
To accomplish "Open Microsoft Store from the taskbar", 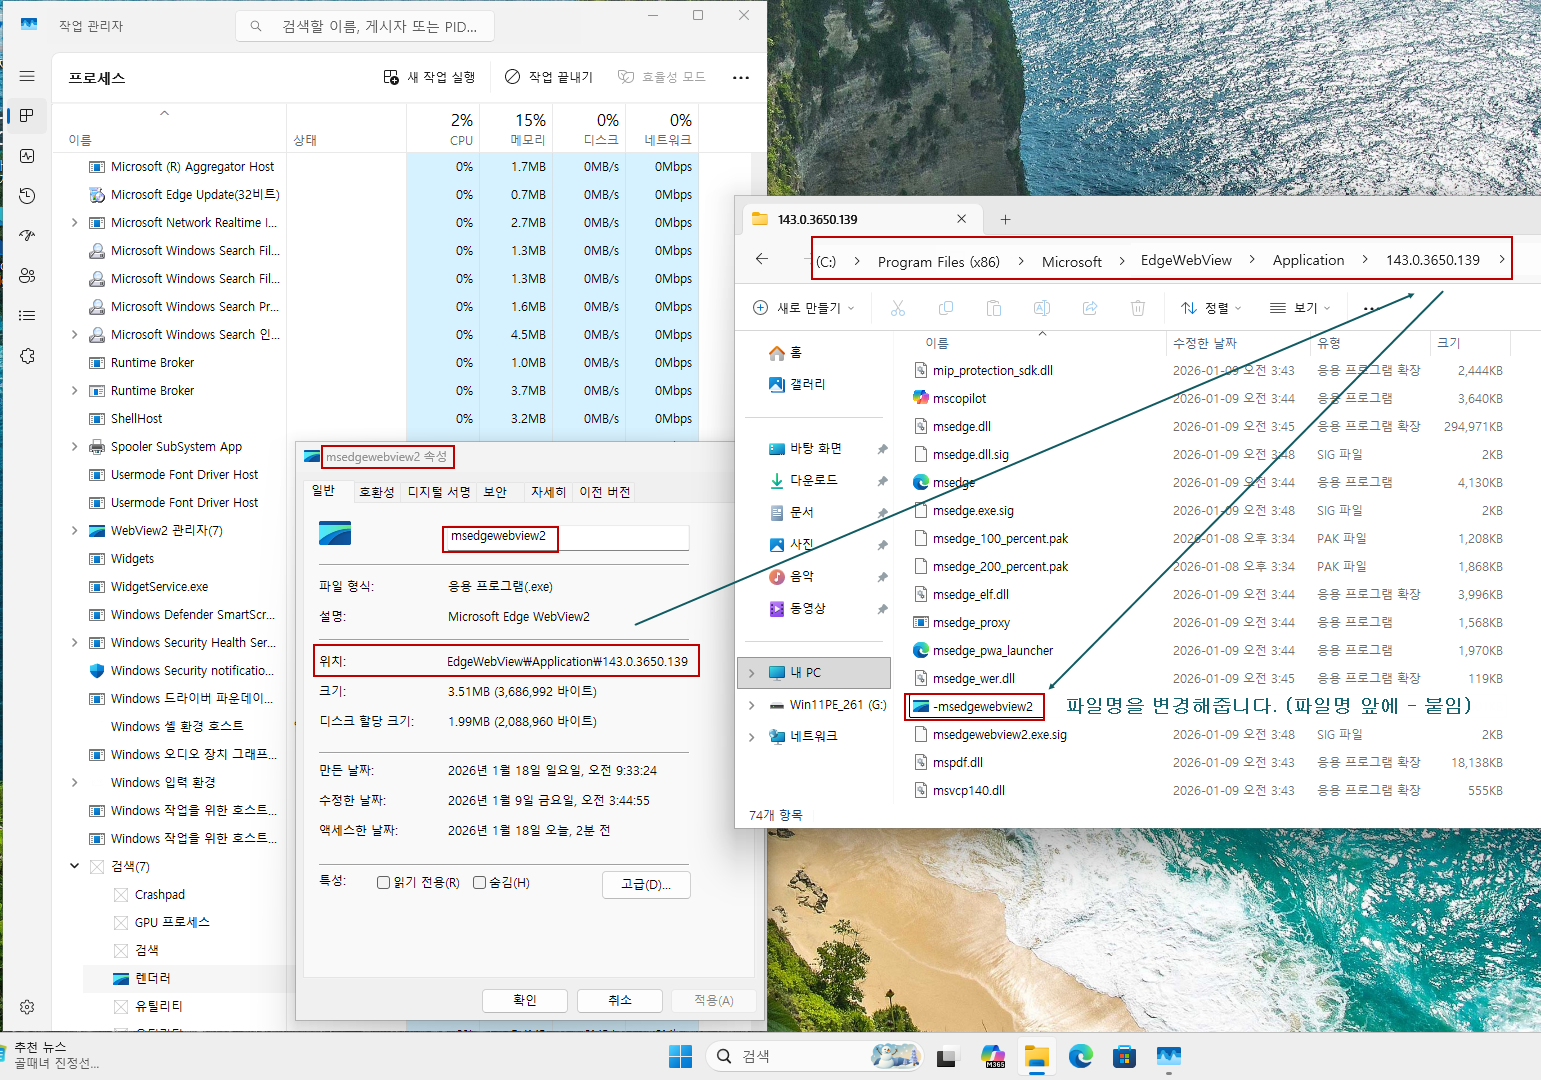I will (1125, 1056).
